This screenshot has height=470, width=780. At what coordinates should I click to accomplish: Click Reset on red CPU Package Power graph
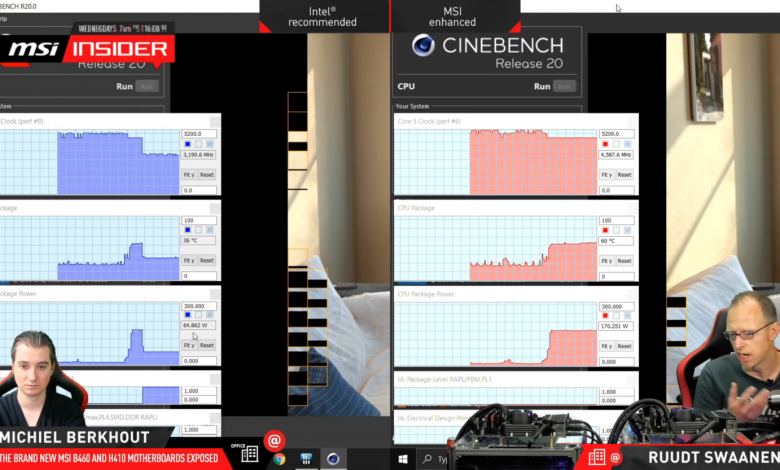pyautogui.click(x=625, y=346)
